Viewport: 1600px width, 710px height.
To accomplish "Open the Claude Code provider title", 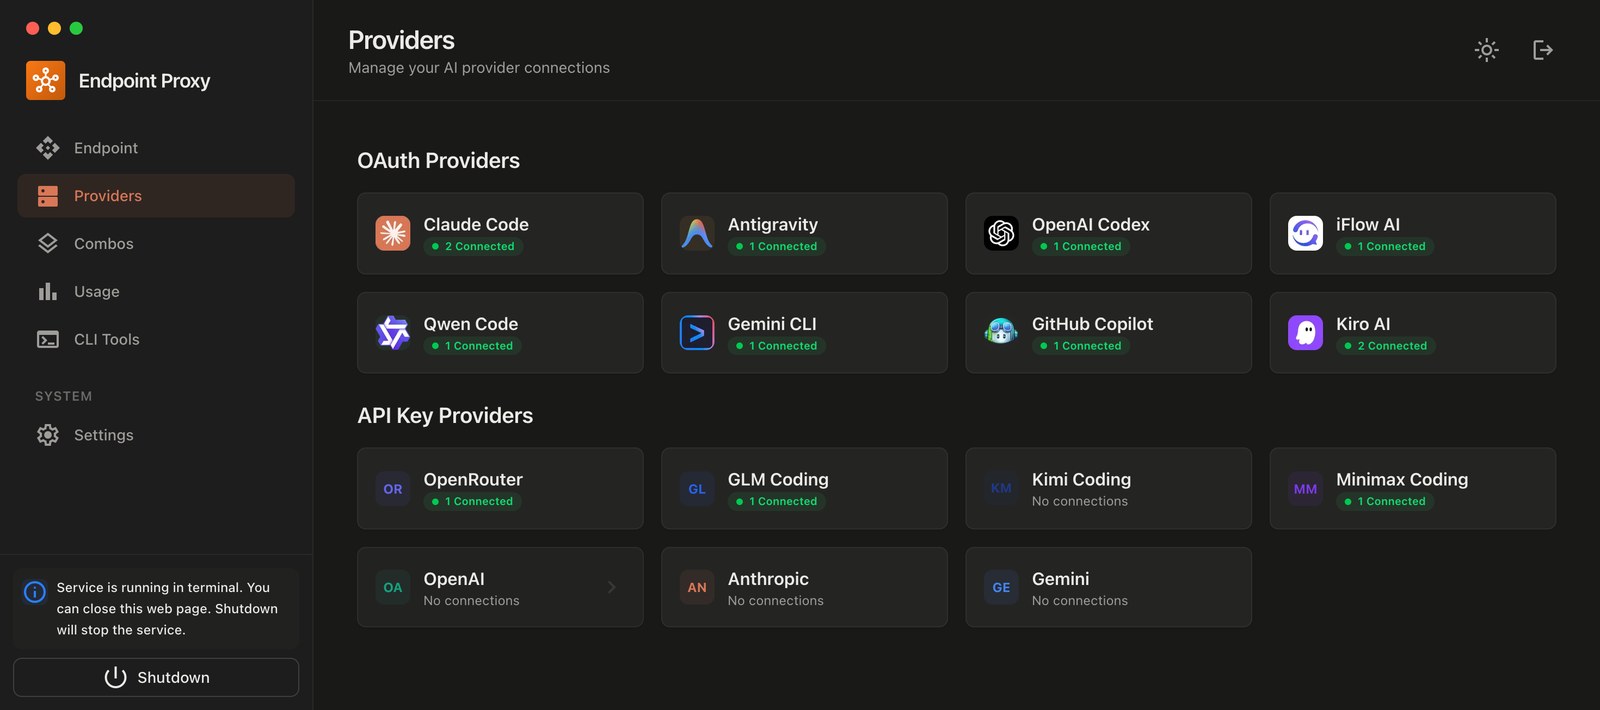I will point(476,225).
